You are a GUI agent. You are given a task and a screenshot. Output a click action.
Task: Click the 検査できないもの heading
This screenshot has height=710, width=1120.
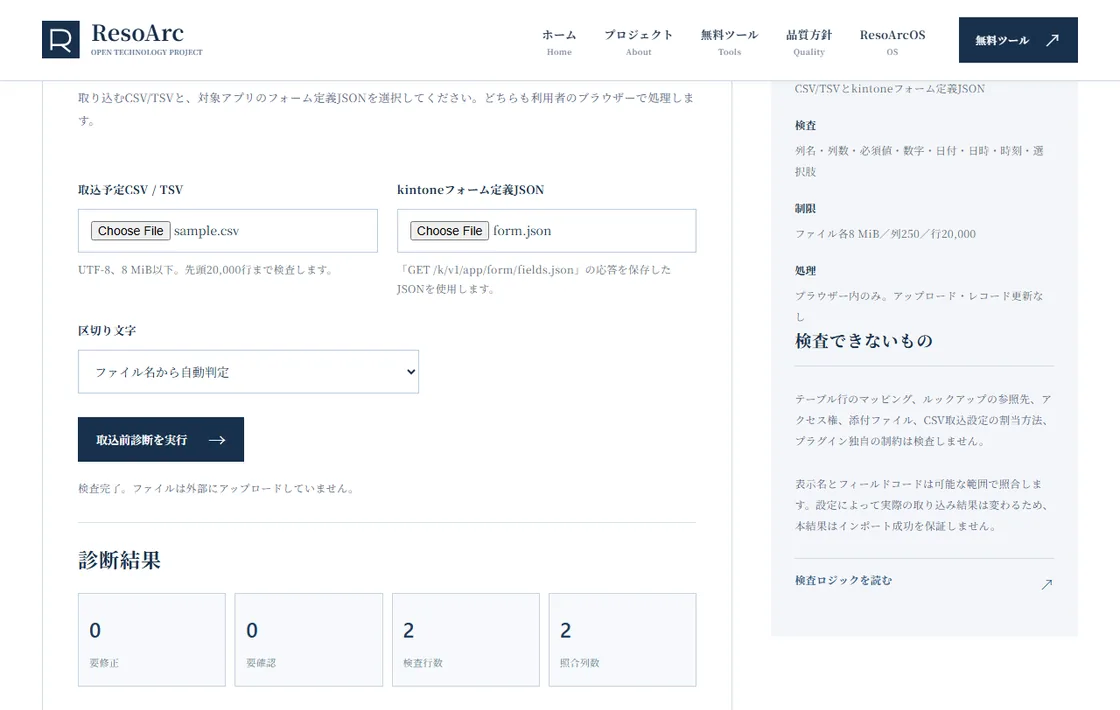tap(864, 341)
